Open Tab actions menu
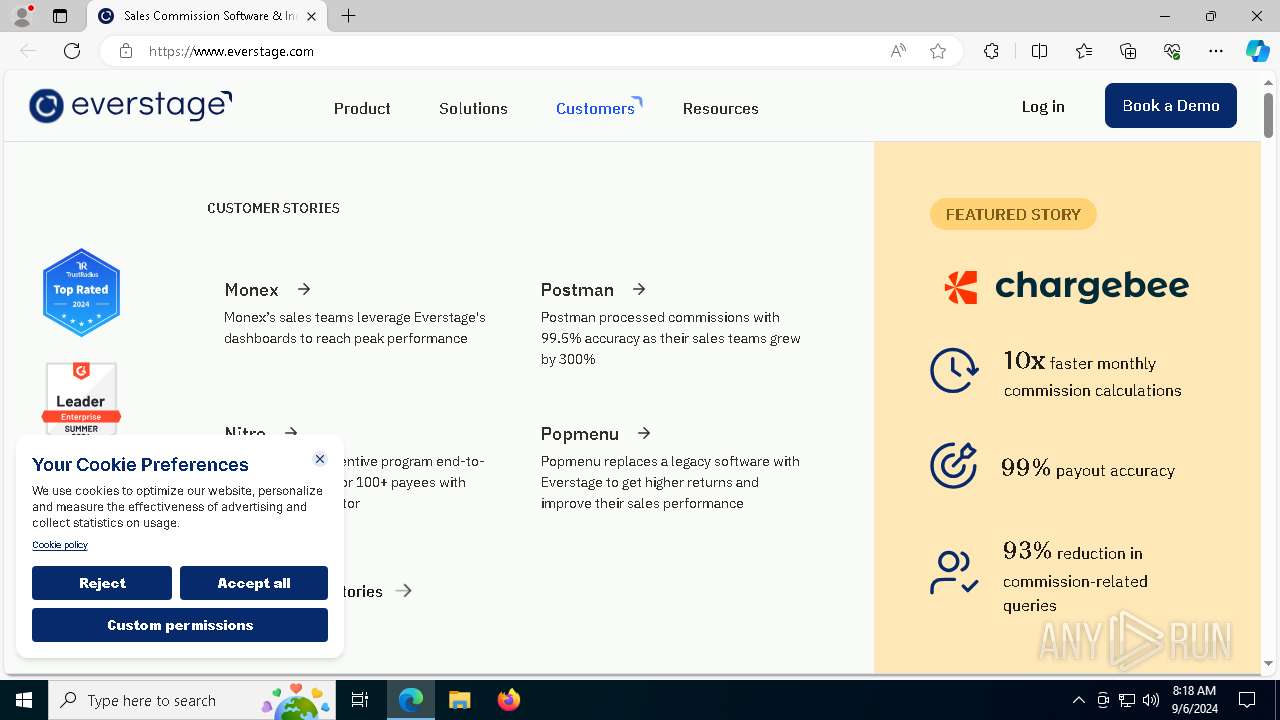Screen dimensions: 1280x720 [x=60, y=16]
